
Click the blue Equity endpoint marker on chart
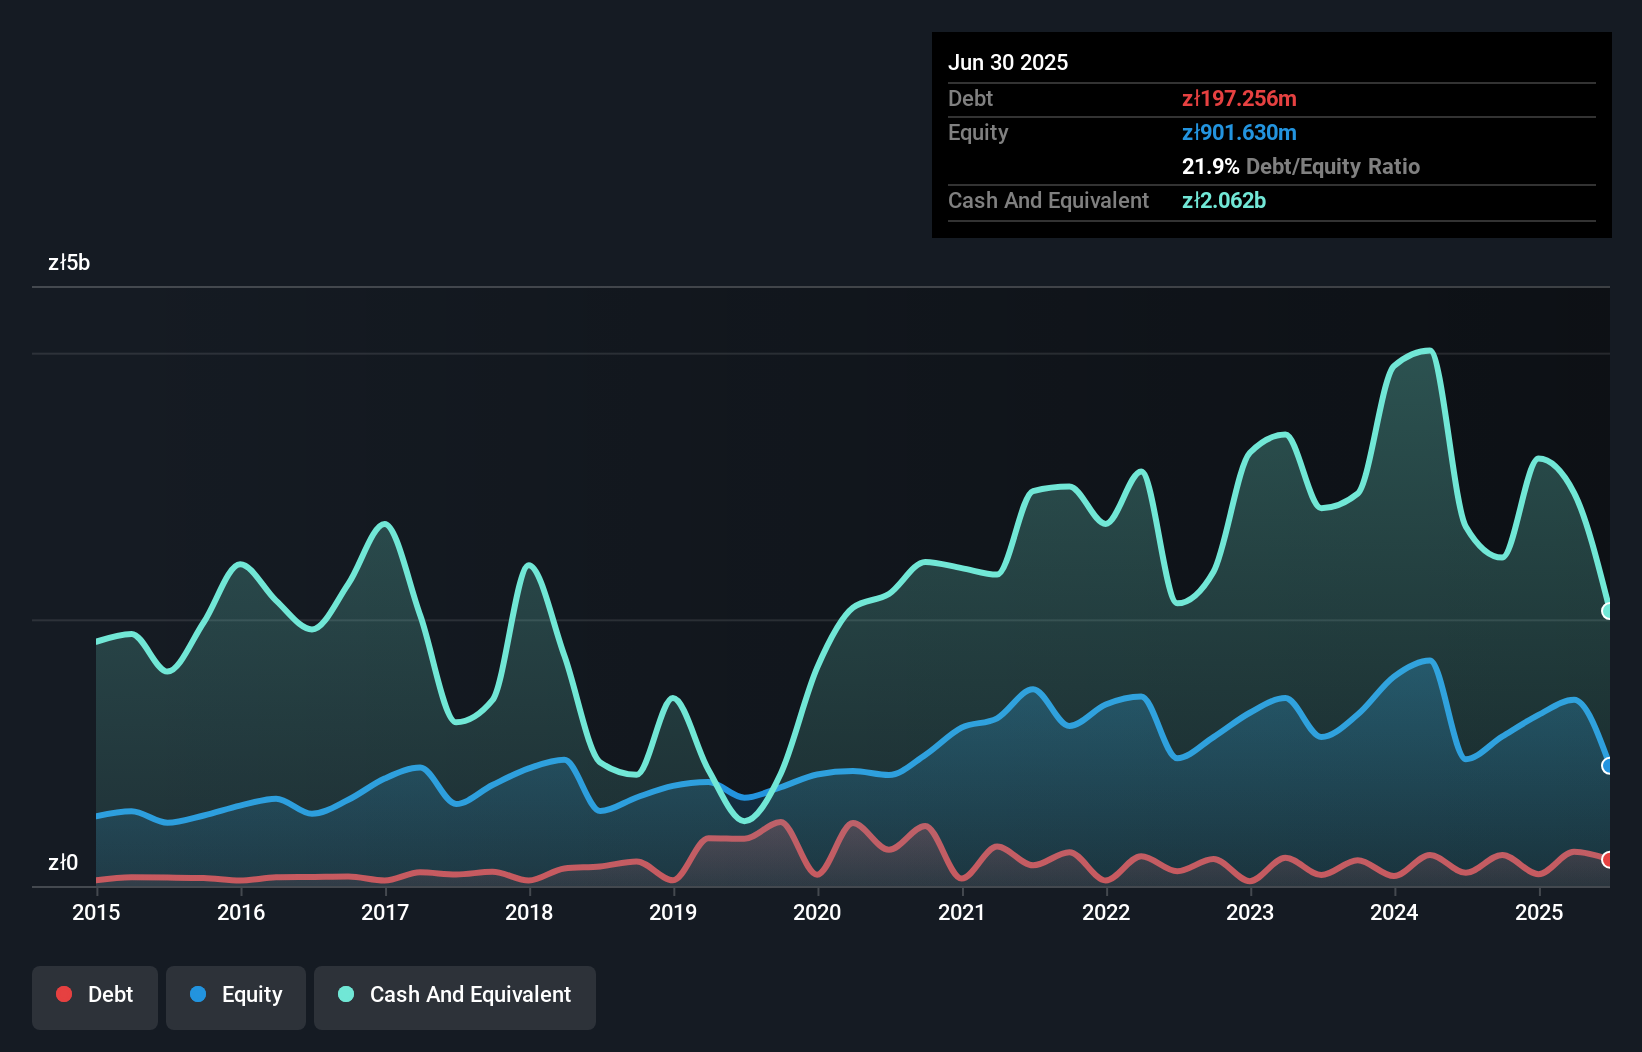(1608, 766)
